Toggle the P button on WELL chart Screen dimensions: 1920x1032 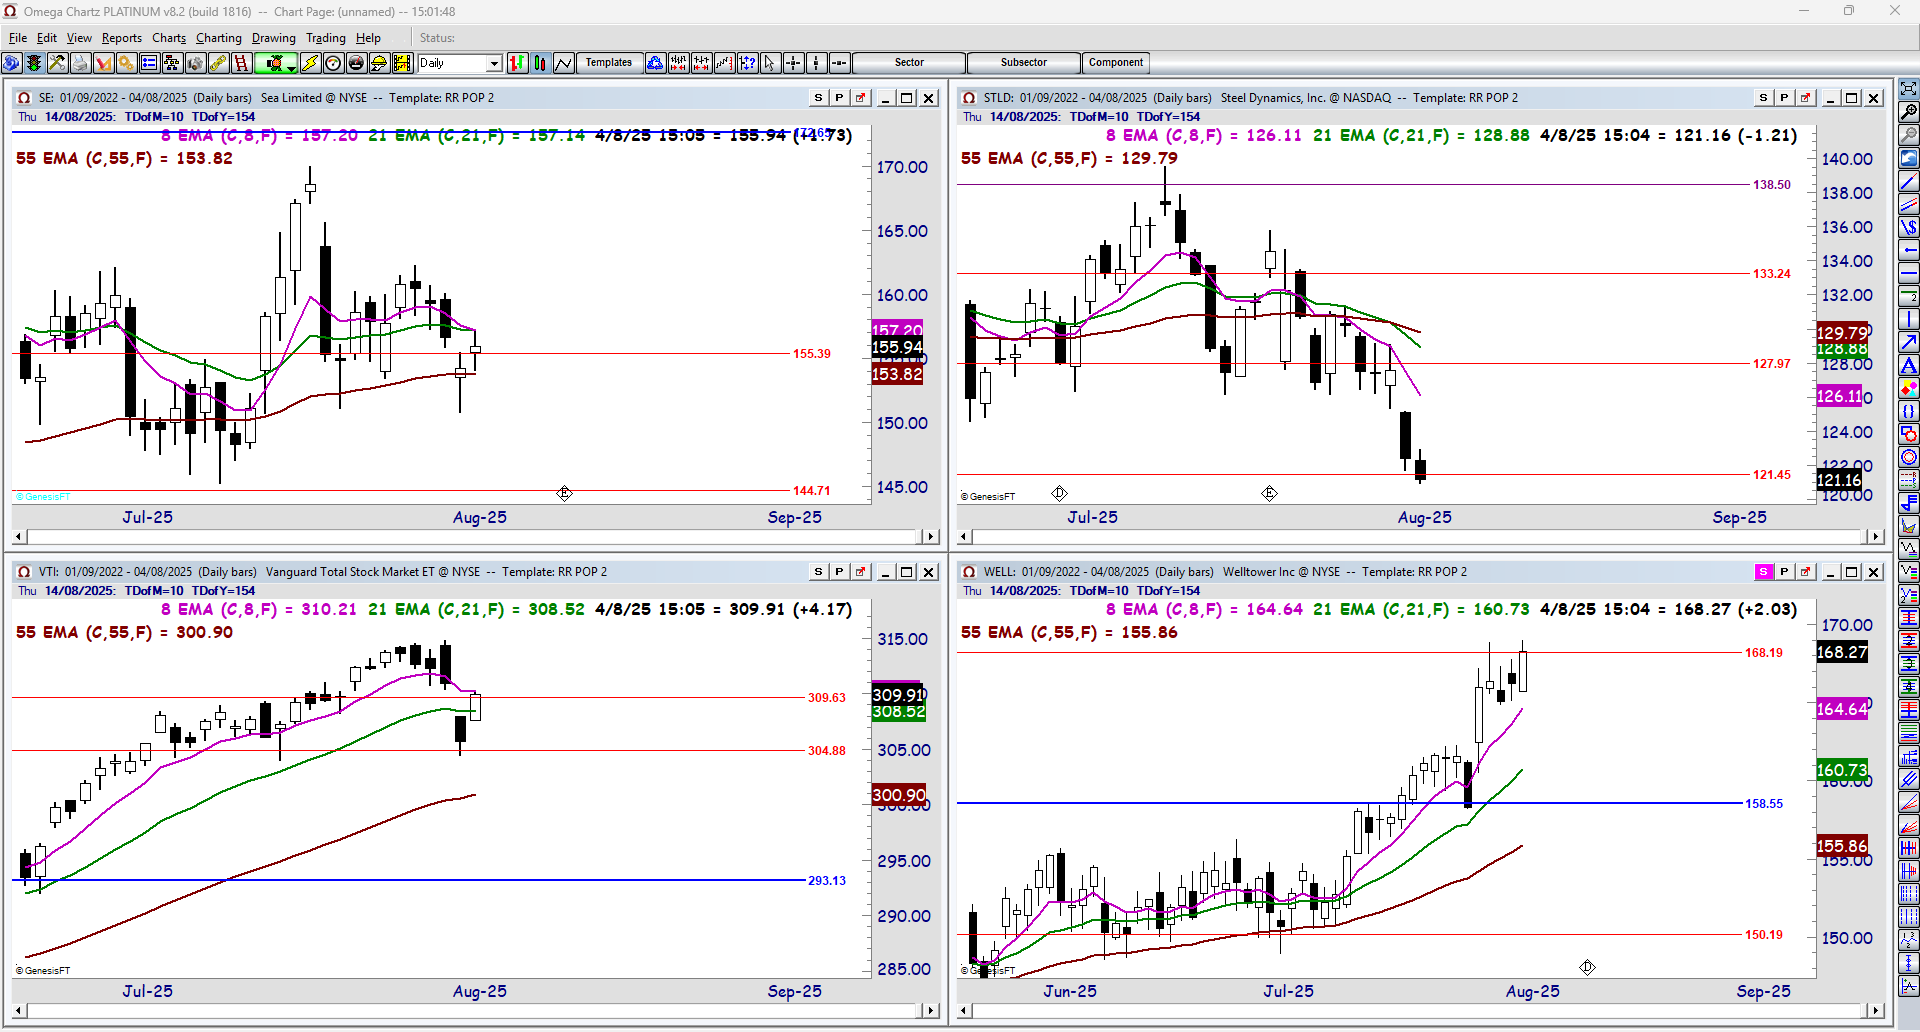coord(1784,572)
